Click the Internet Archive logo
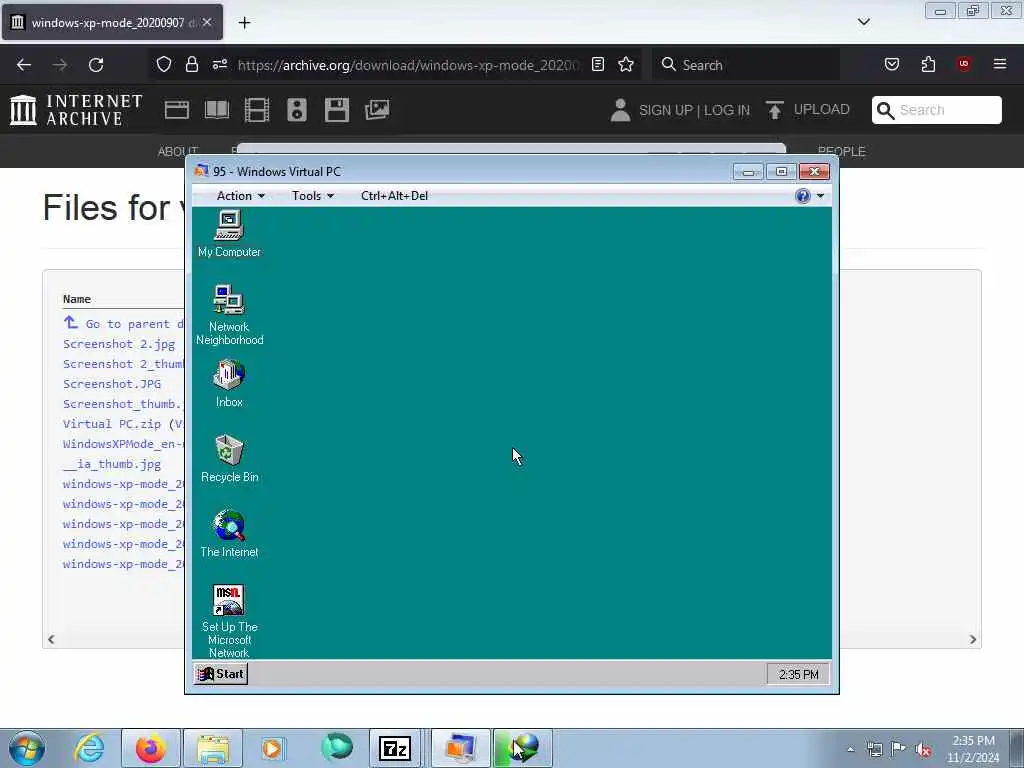 pyautogui.click(x=76, y=110)
